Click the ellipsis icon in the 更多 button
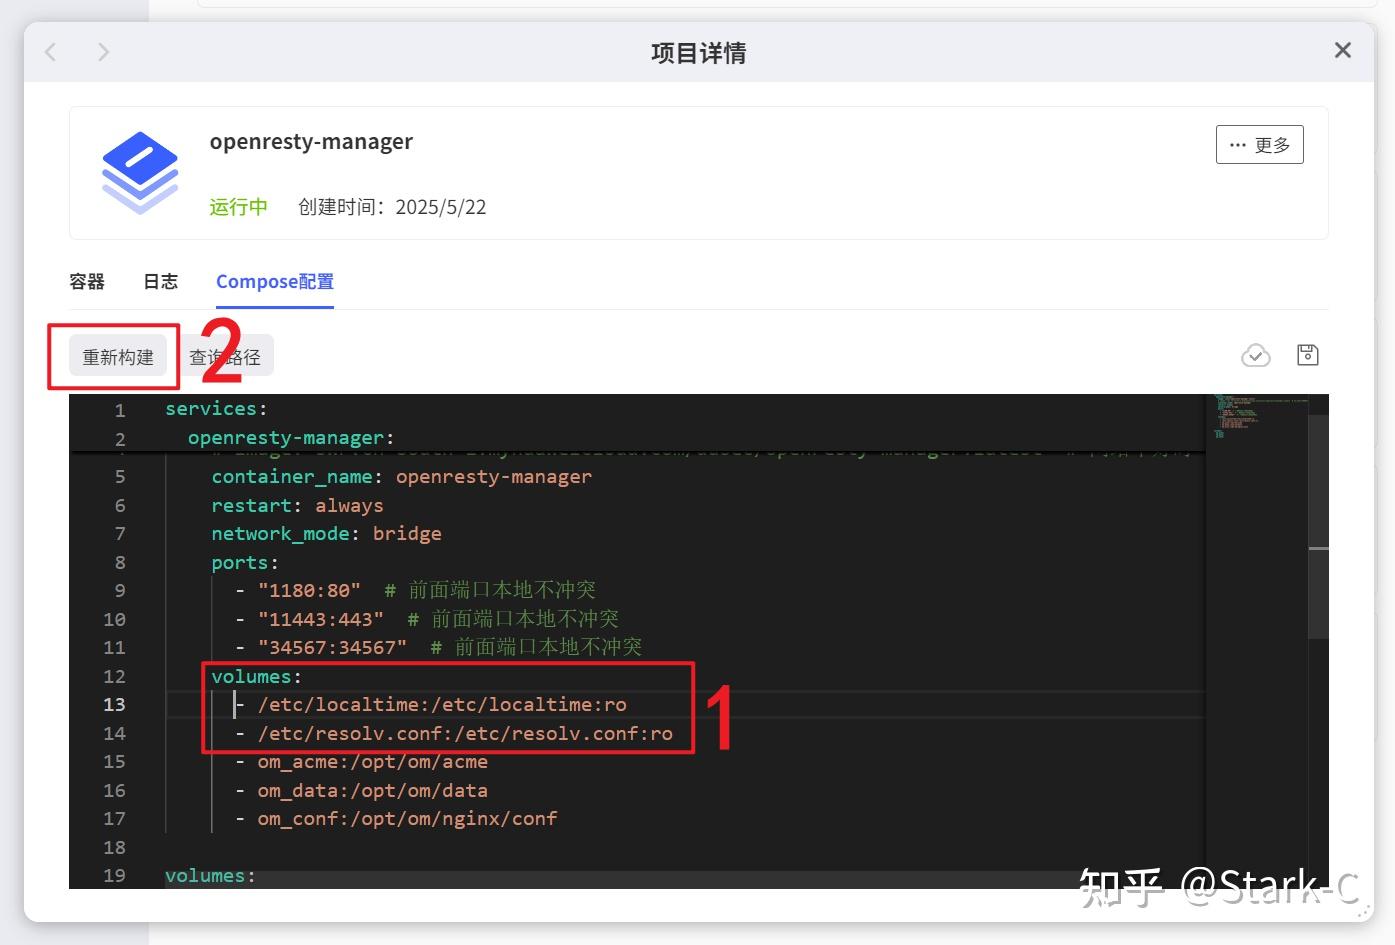 coord(1236,144)
